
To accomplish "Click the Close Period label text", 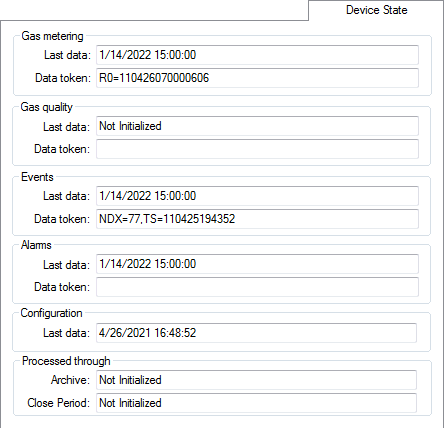I will (59, 403).
